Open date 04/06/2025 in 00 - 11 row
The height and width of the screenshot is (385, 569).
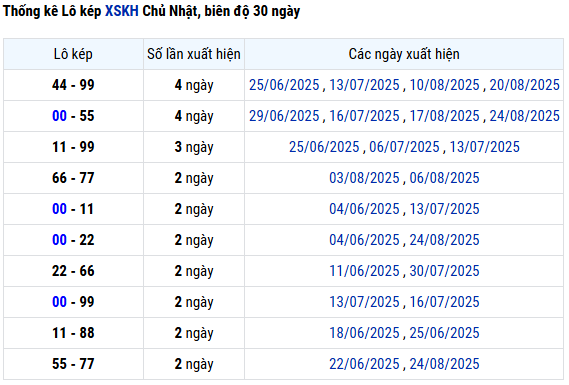364,209
